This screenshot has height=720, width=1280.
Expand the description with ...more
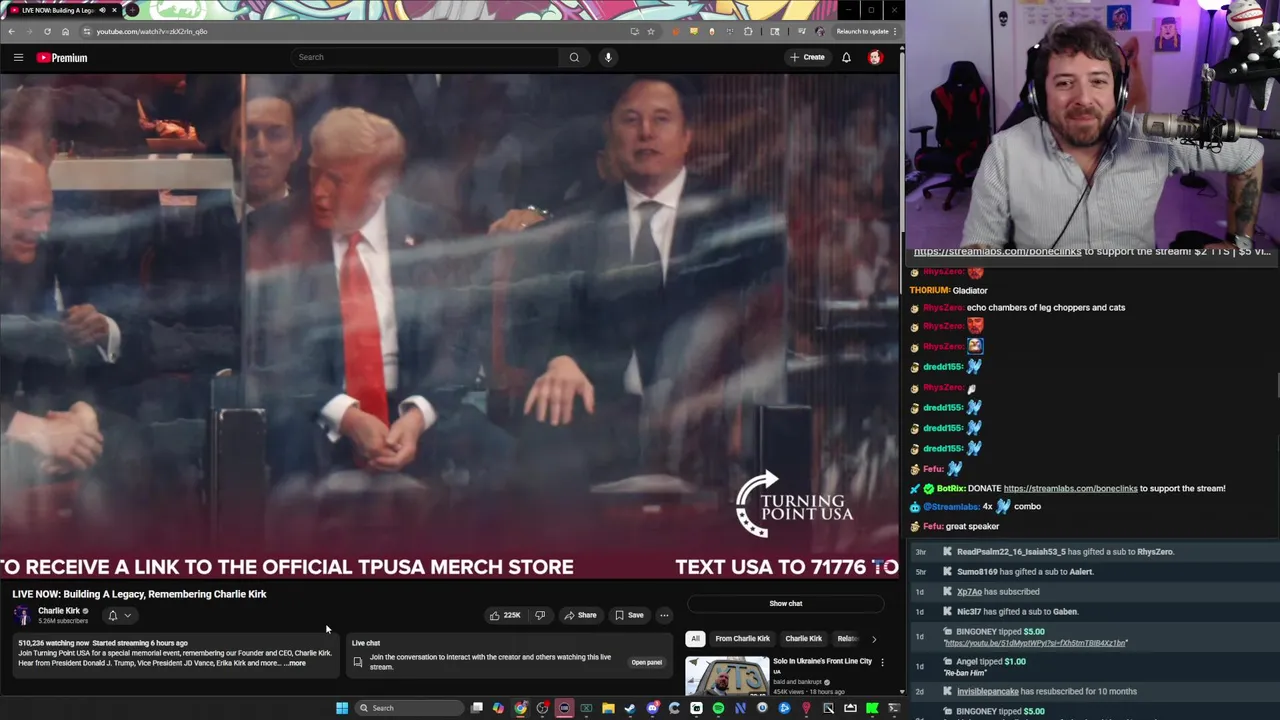pyautogui.click(x=295, y=663)
